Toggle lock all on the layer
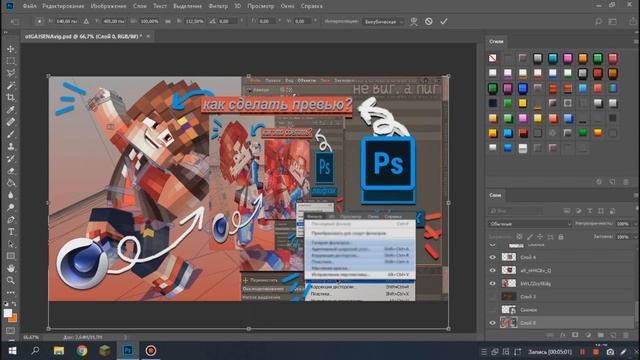Image resolution: width=640 pixels, height=360 pixels. click(561, 237)
